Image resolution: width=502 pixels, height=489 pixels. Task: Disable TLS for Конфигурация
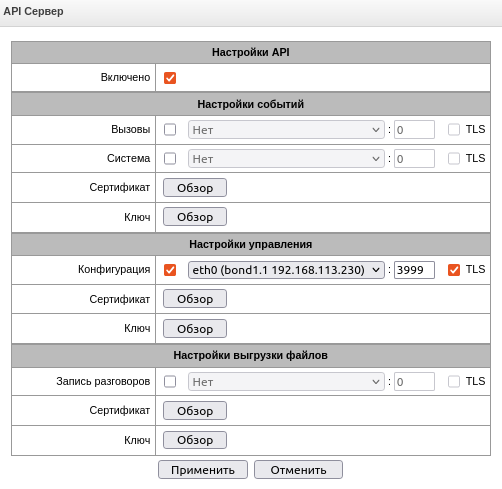pos(454,270)
